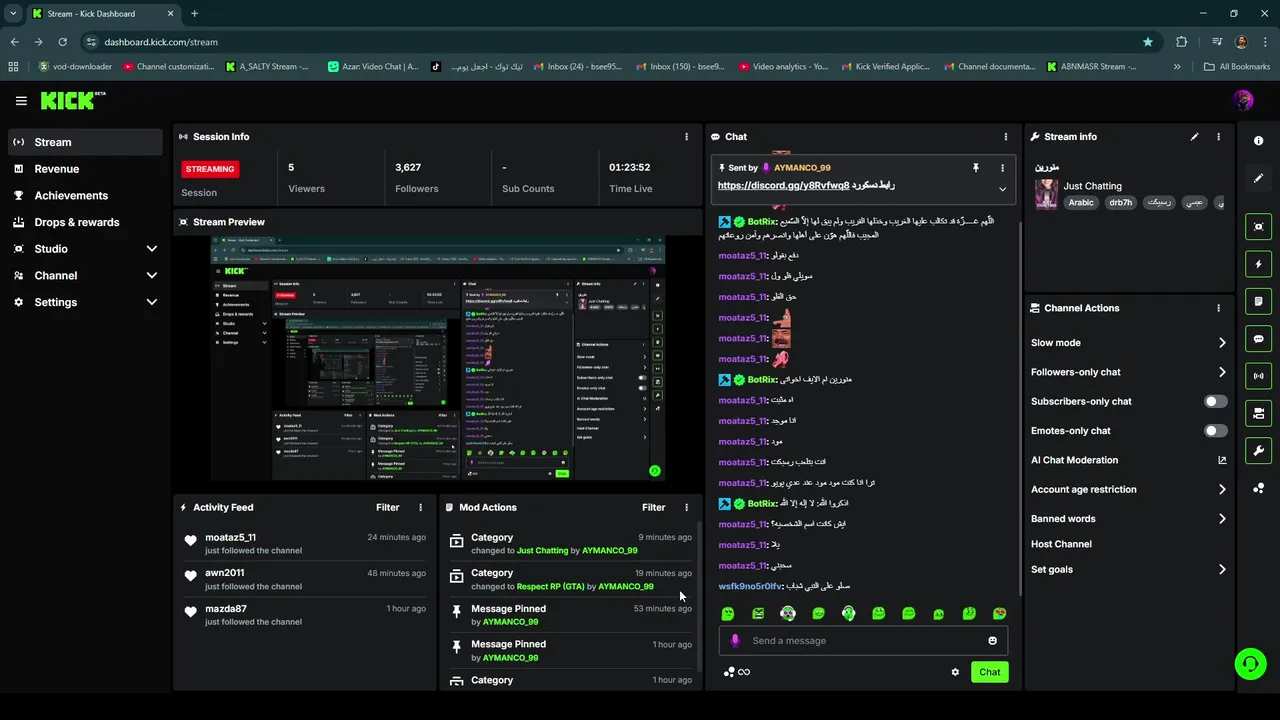Open Followers-only chat options arrow

pyautogui.click(x=1222, y=372)
